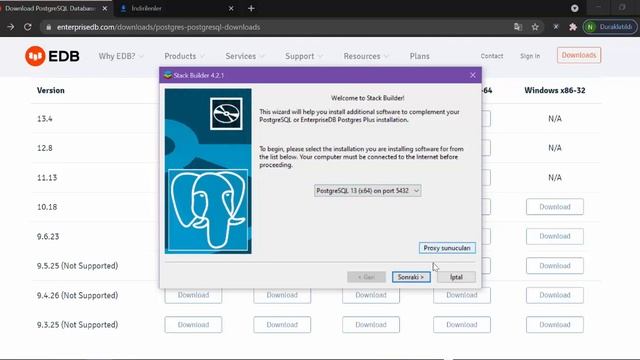Download 10.18 for Windows x86-32

(555, 207)
